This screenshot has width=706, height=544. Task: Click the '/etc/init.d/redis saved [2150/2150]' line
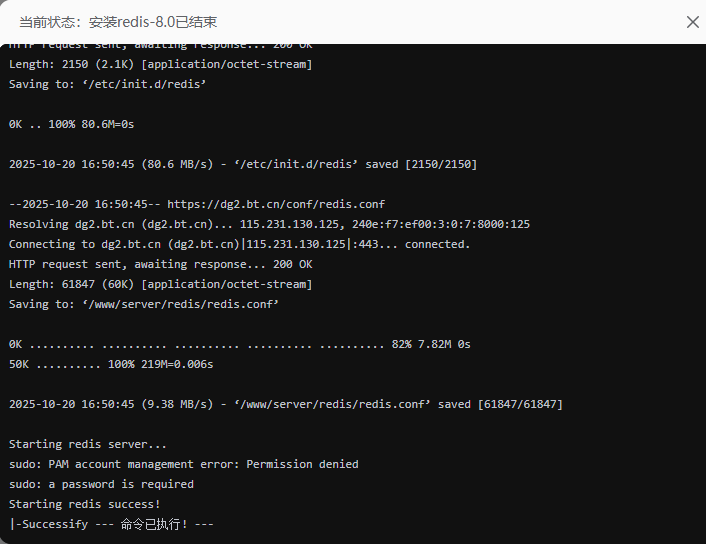pos(243,164)
